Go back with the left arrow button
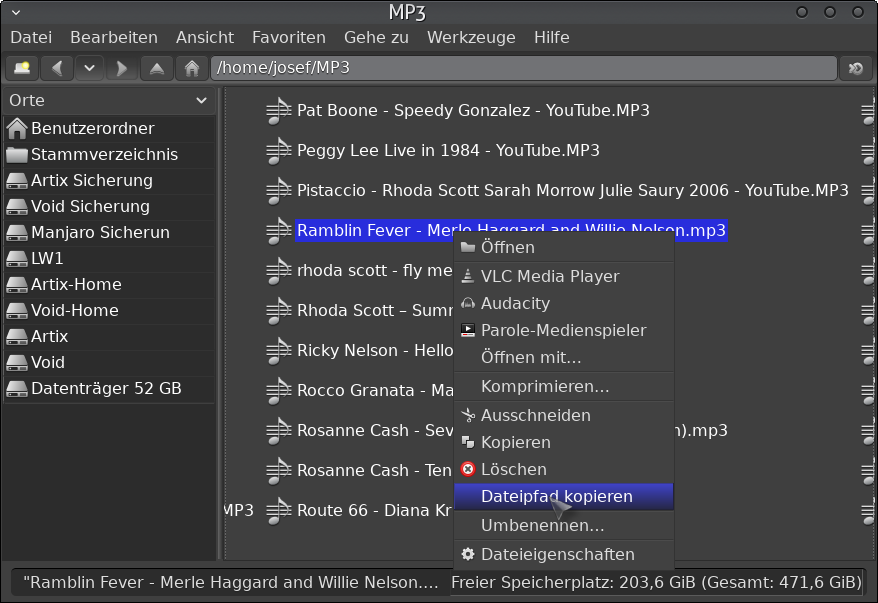878x603 pixels. 56,68
